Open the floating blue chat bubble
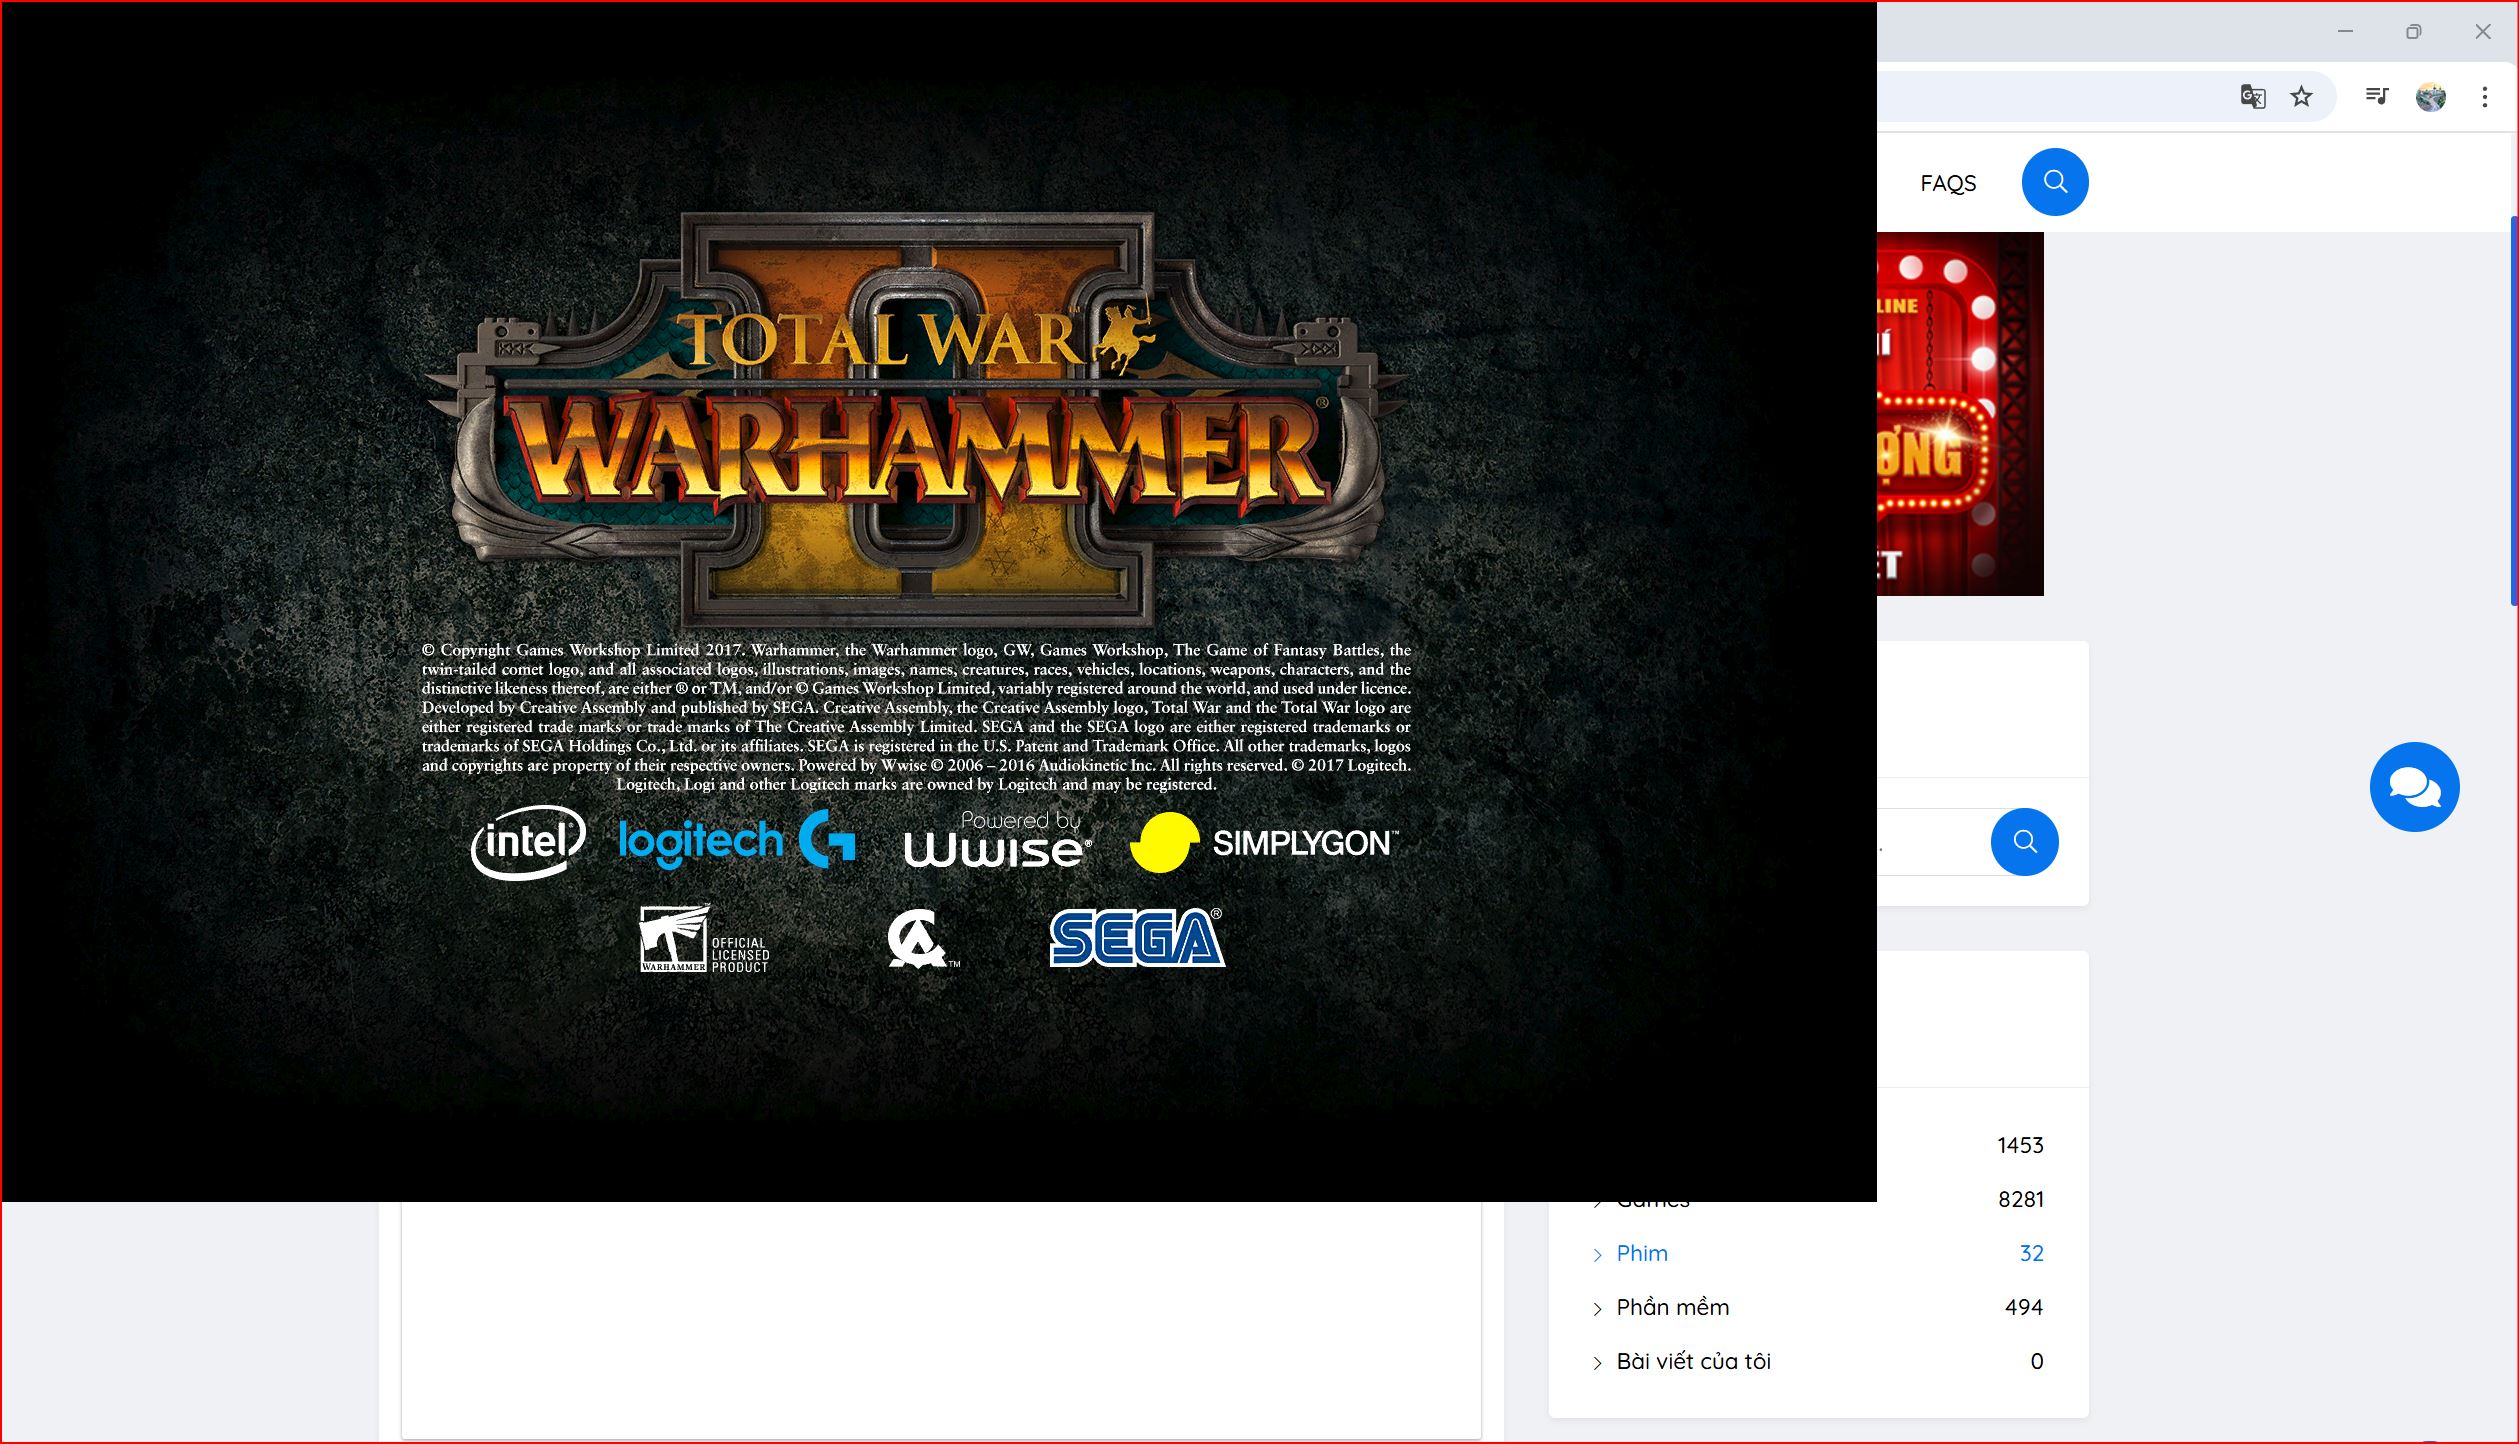Image resolution: width=2519 pixels, height=1444 pixels. point(2413,786)
